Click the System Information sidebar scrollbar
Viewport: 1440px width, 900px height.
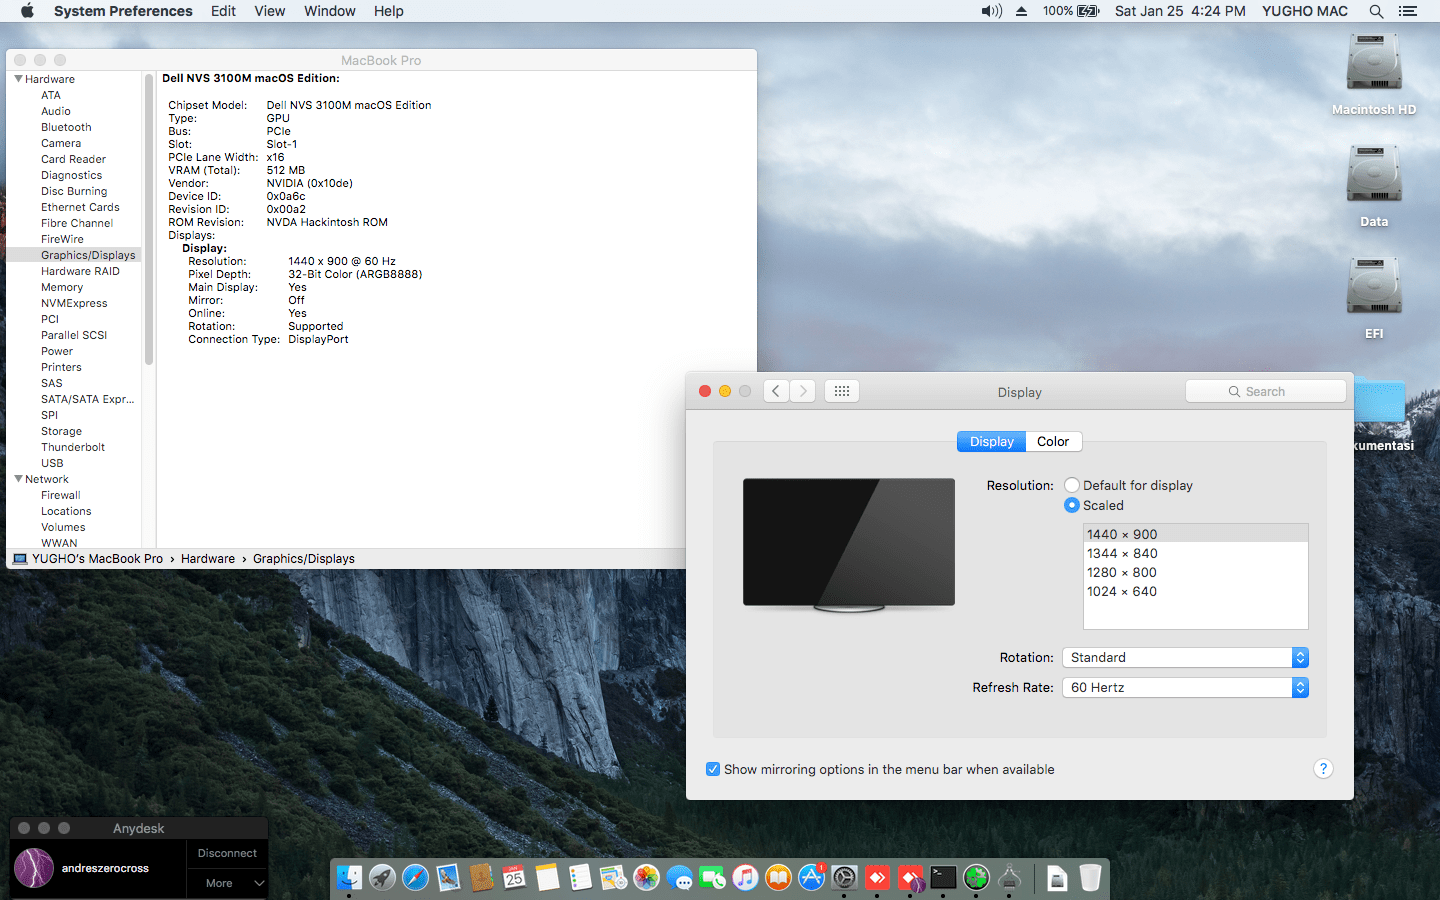click(x=149, y=220)
